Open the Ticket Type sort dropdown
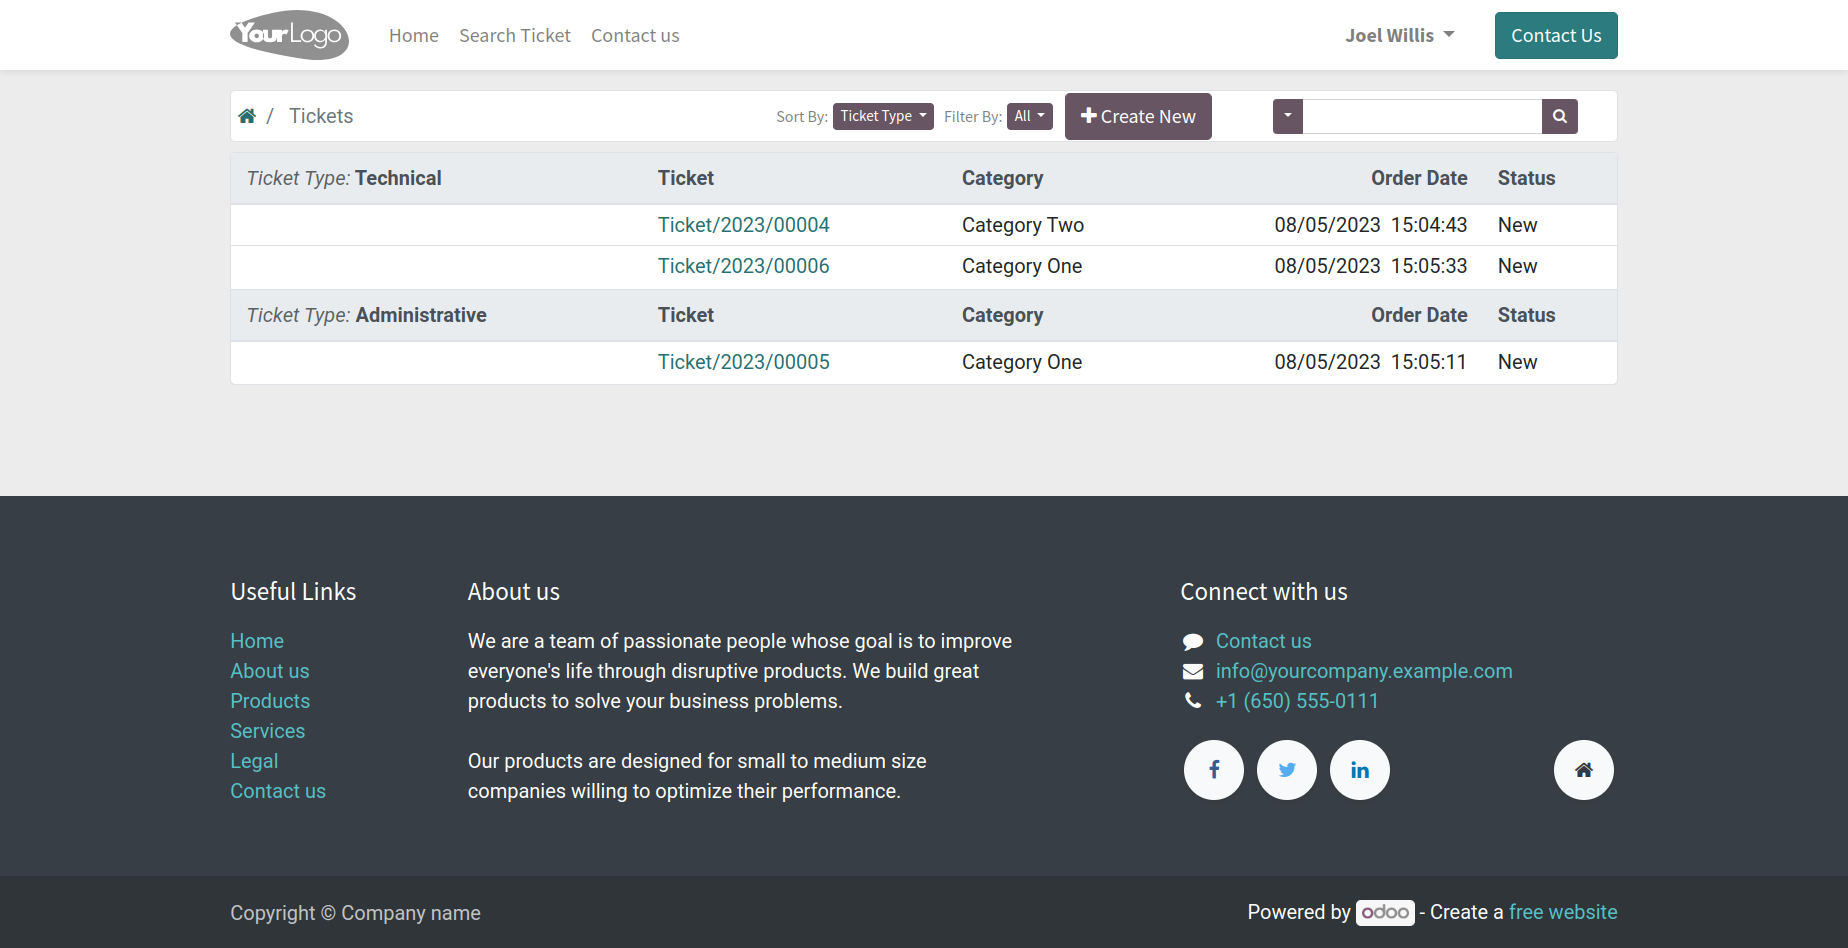Viewport: 1848px width, 948px height. tap(883, 116)
